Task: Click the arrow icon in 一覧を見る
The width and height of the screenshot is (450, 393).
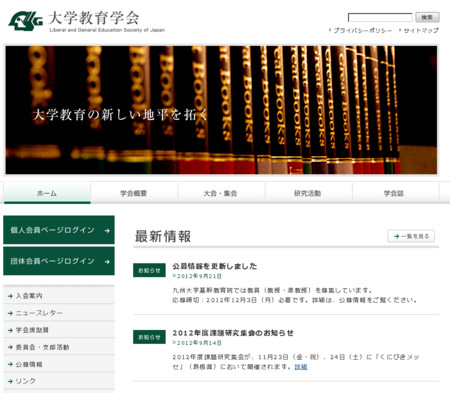Action: (x=396, y=236)
